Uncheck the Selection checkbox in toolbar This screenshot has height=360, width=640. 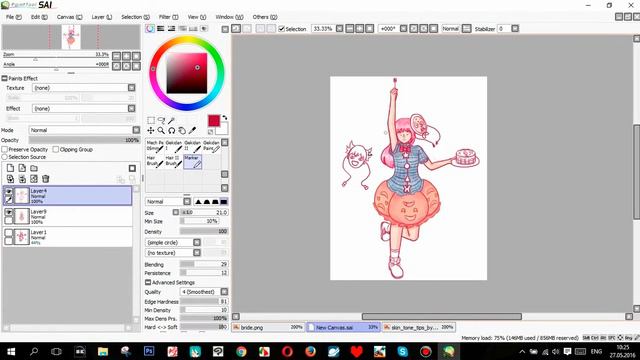(281, 29)
